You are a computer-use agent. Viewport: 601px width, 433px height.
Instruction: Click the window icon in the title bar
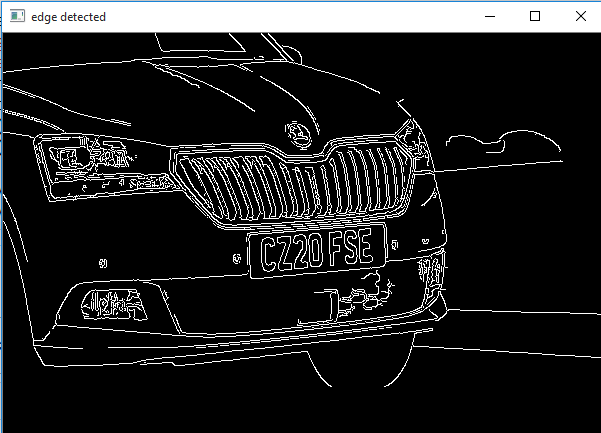pyautogui.click(x=15, y=16)
